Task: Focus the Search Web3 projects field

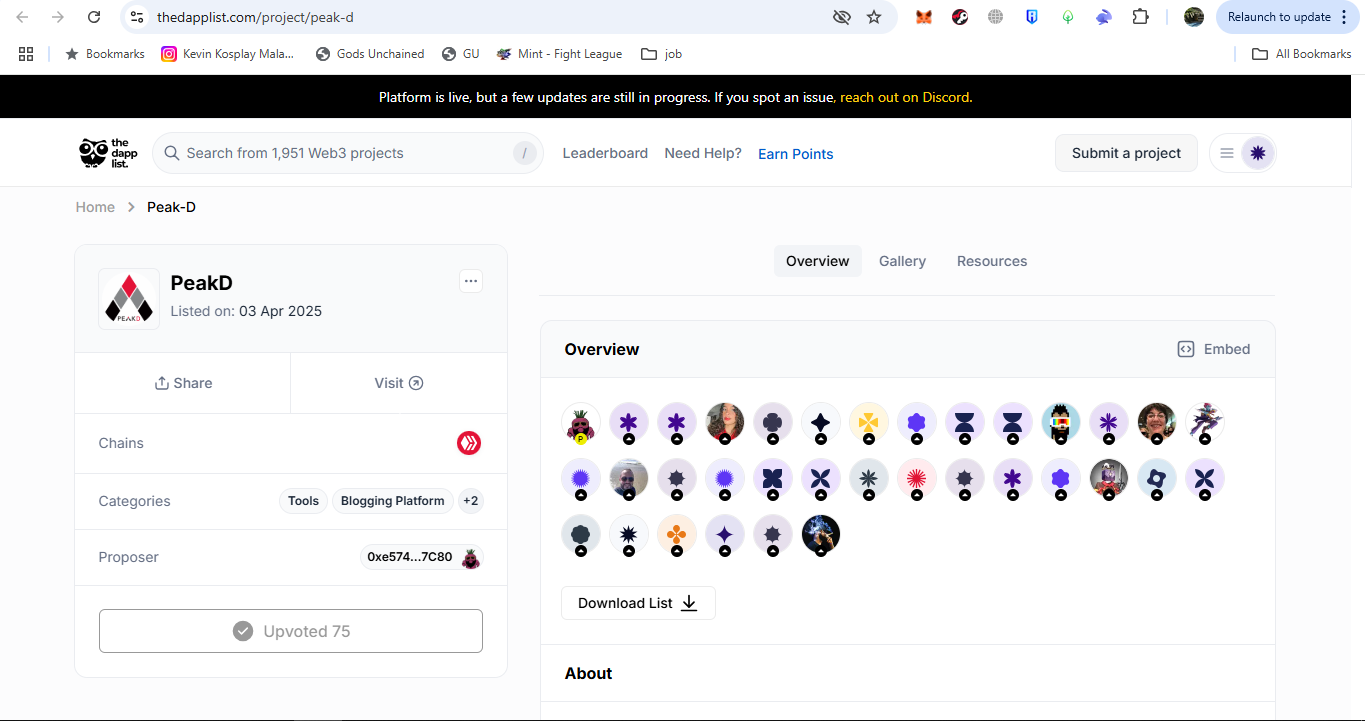Action: [348, 153]
